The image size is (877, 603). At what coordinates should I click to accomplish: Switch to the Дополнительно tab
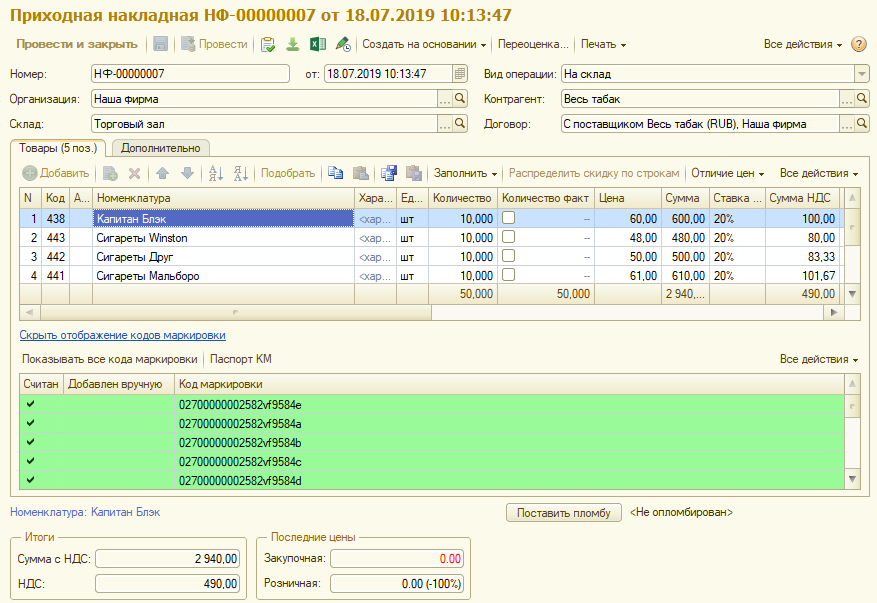[x=161, y=148]
